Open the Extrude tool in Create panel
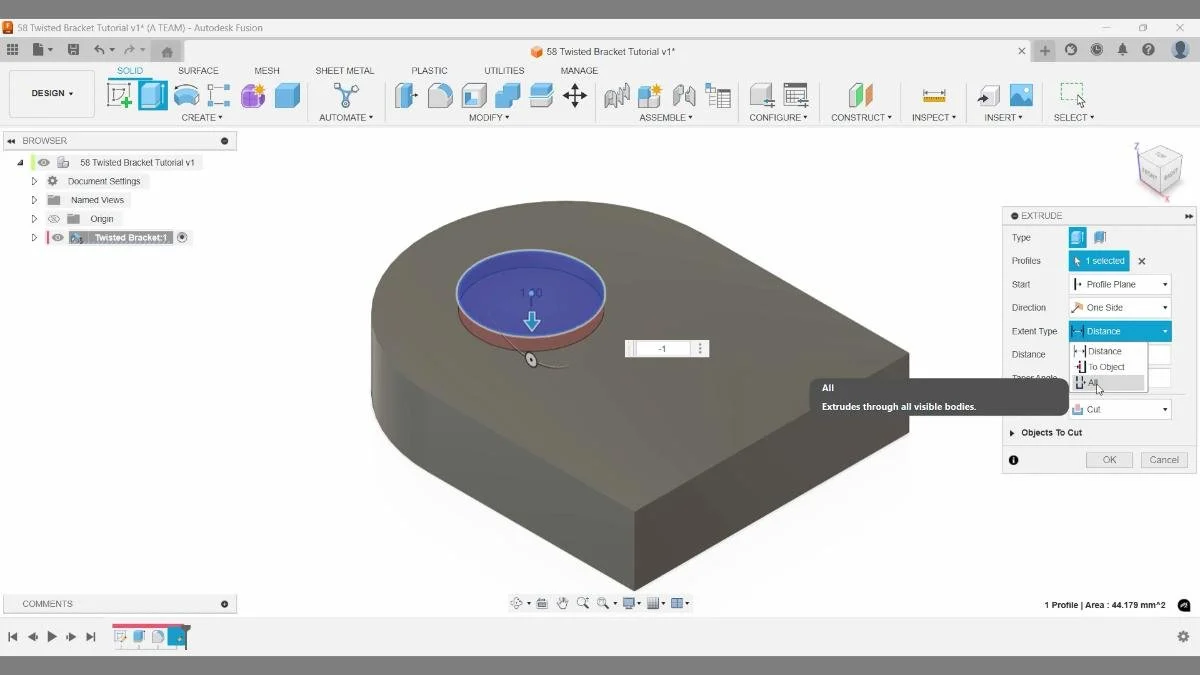 [150, 94]
